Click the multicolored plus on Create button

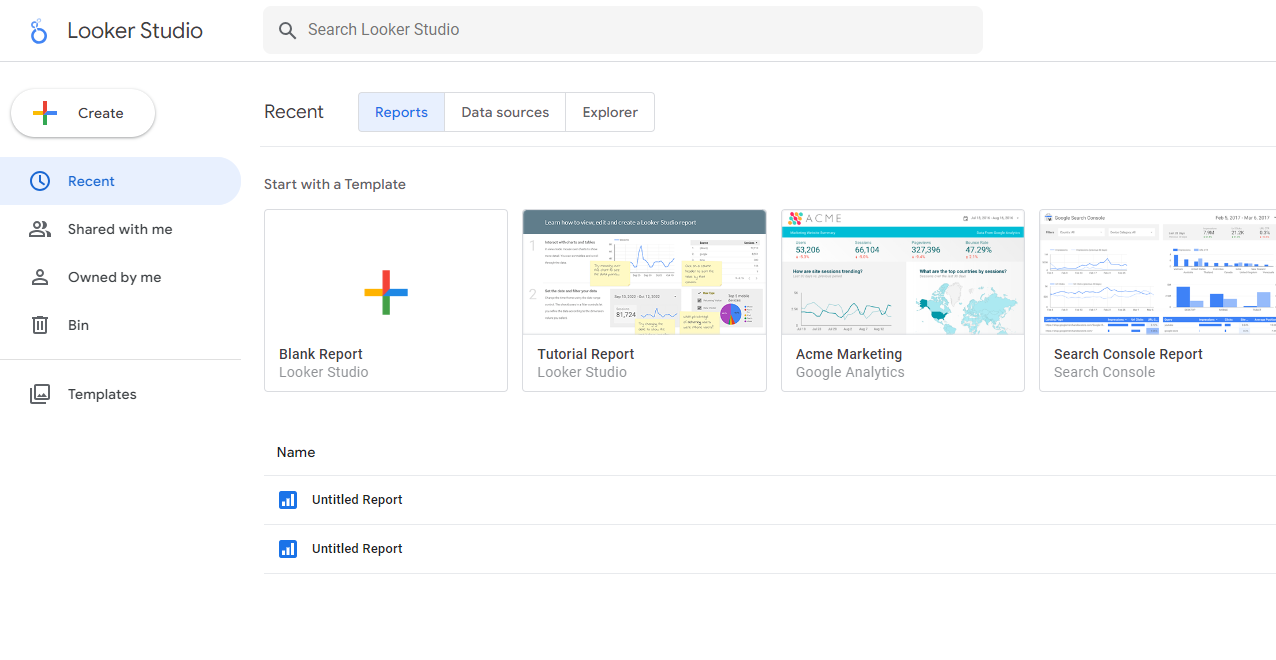45,113
